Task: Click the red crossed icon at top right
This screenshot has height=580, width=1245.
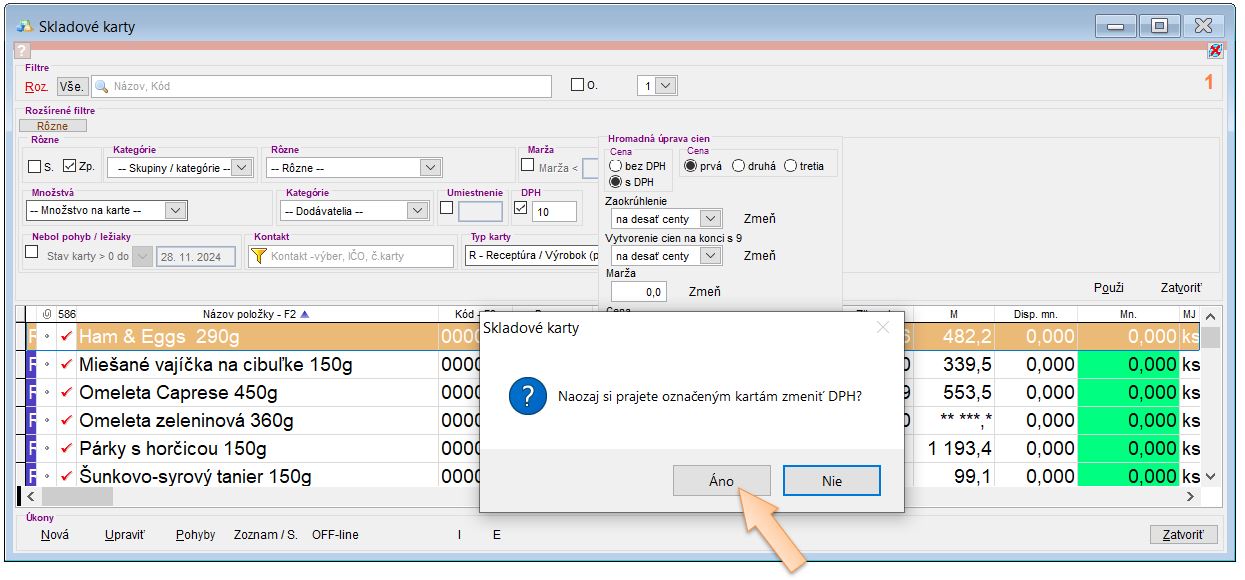Action: 1215,50
